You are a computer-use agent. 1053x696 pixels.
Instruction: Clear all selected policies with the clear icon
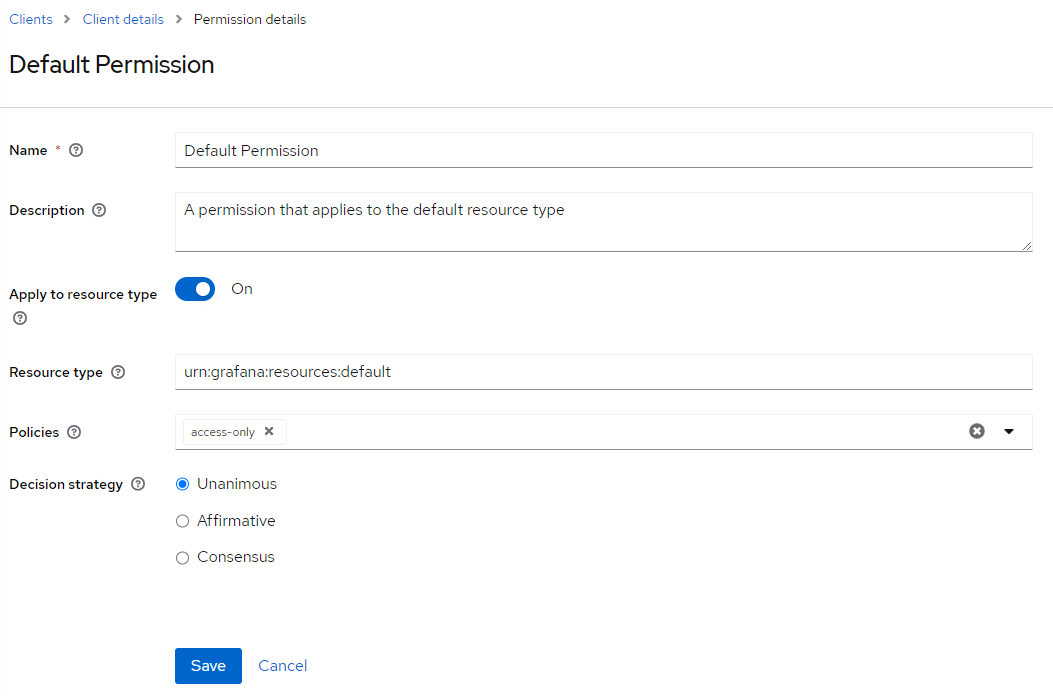pos(977,431)
